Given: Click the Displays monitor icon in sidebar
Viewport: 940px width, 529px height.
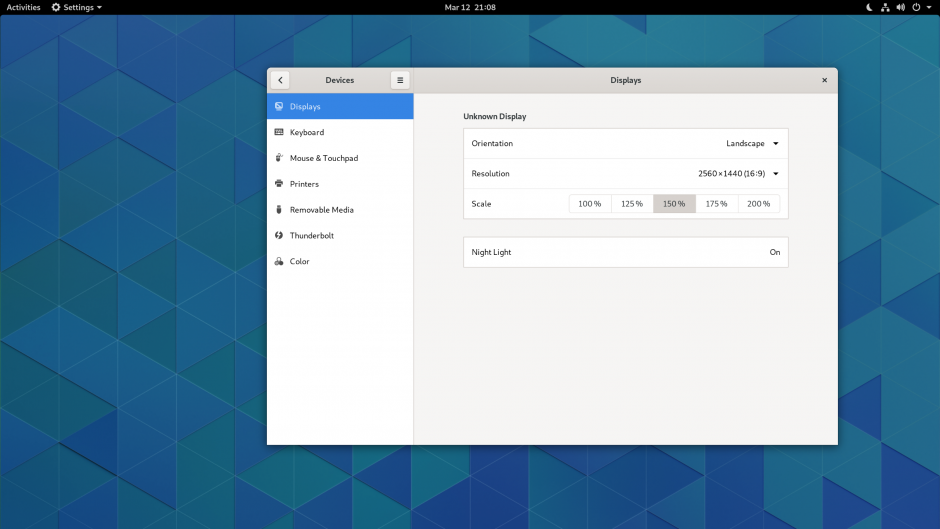Looking at the screenshot, I should click(279, 106).
